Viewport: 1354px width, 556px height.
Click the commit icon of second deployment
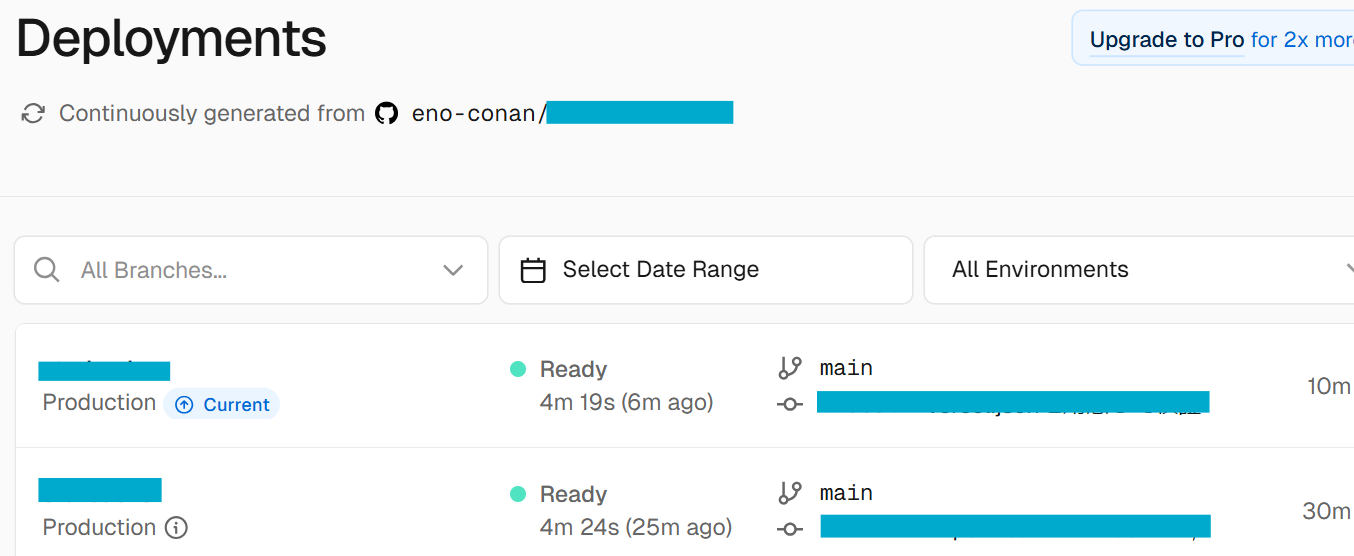tap(790, 528)
